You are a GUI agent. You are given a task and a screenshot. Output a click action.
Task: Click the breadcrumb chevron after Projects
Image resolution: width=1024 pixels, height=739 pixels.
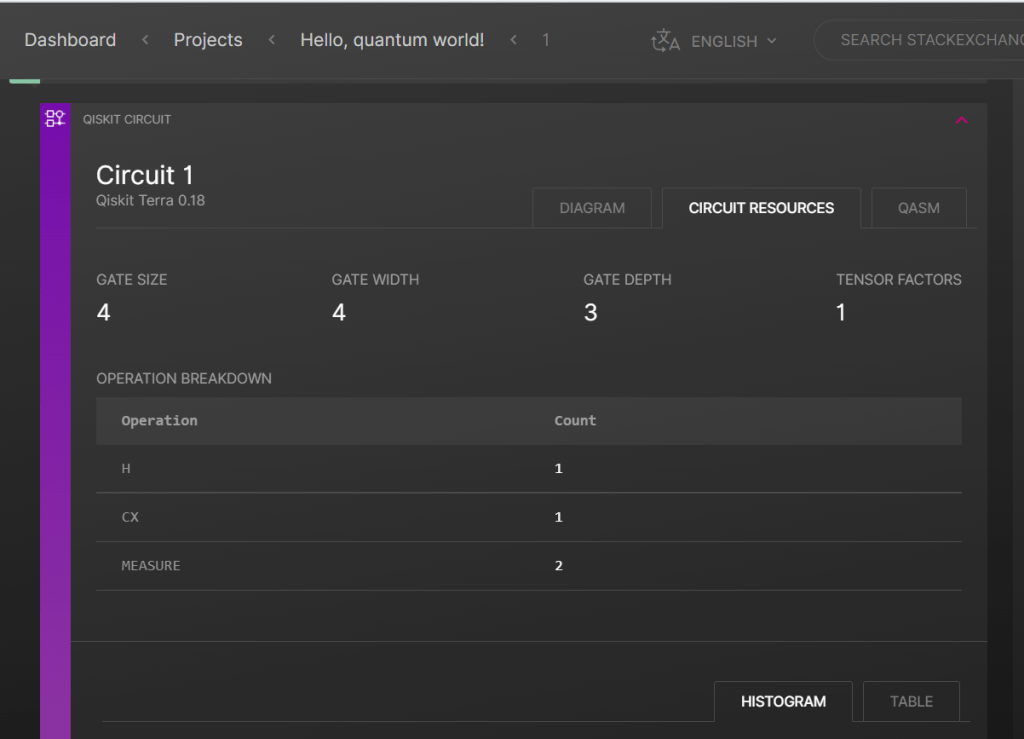pos(271,40)
